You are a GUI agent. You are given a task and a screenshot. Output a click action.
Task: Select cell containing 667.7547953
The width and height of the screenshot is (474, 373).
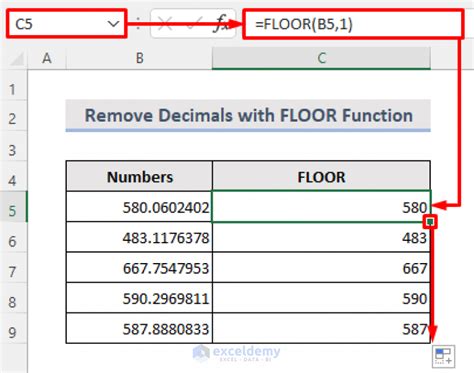pyautogui.click(x=139, y=268)
